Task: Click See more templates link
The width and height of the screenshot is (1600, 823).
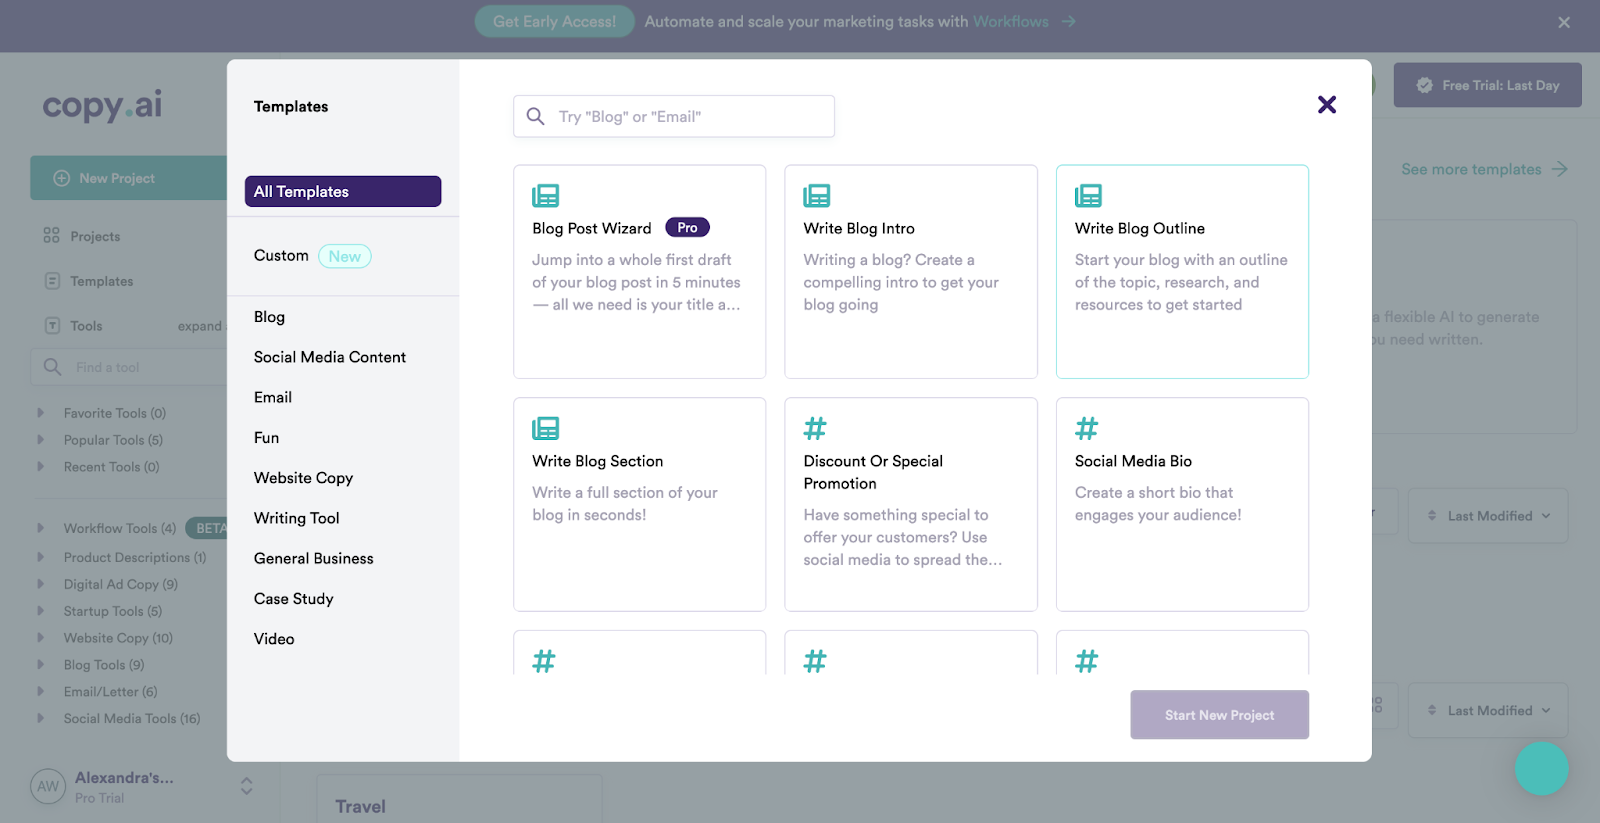Action: pos(1484,169)
